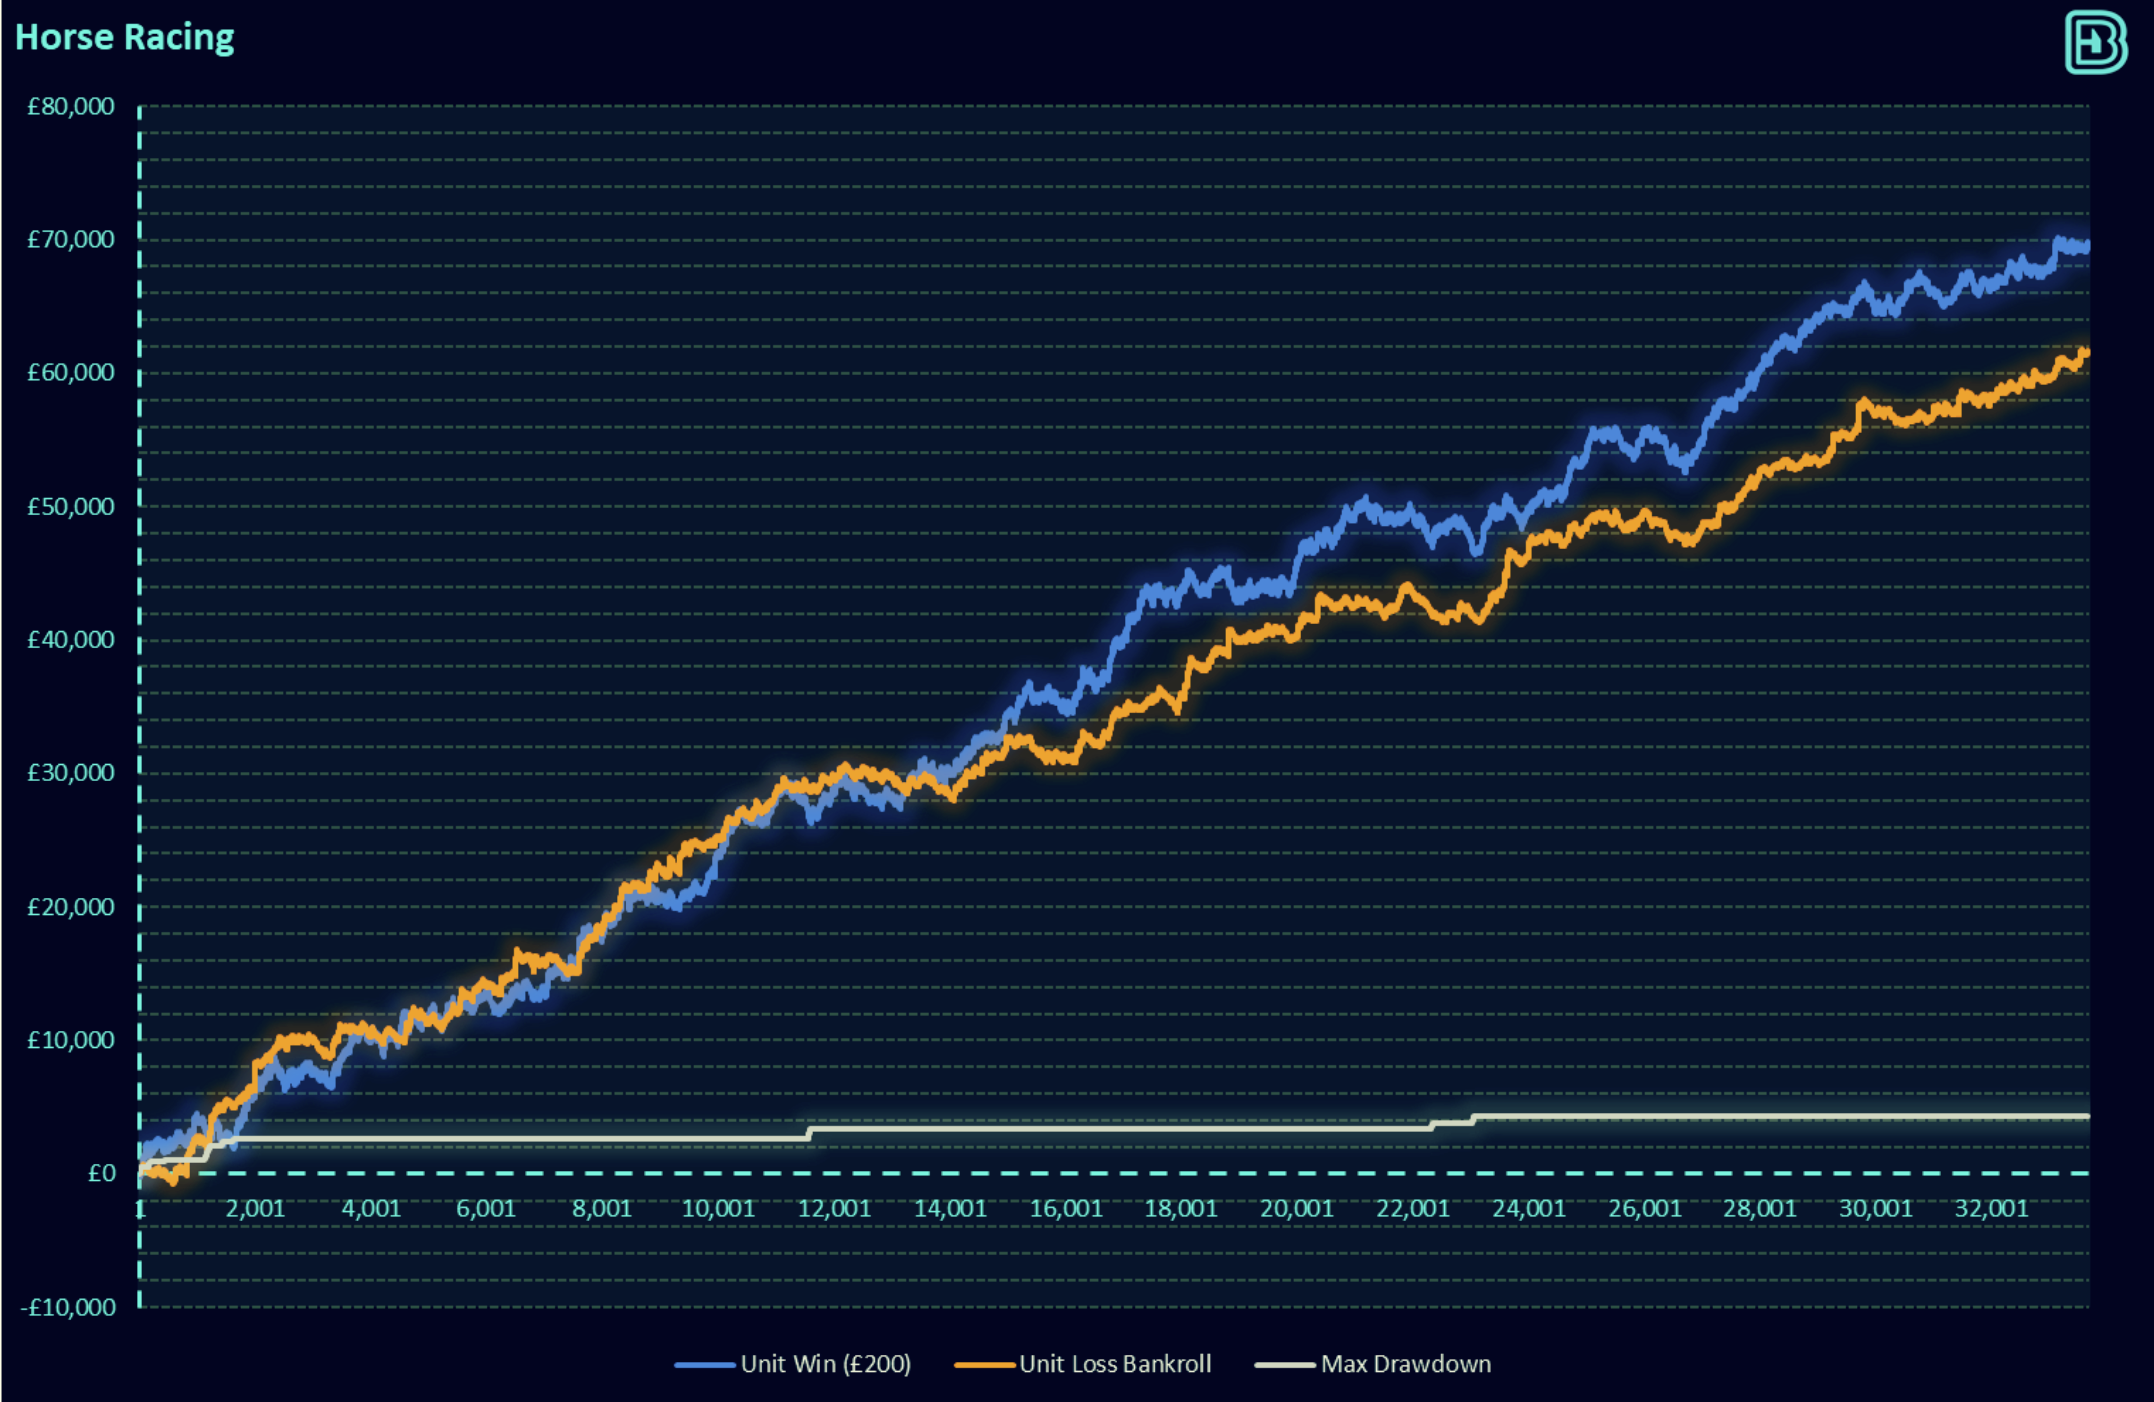This screenshot has width=2154, height=1402.
Task: Click the Max Drawdown legend entry
Action: pos(1405,1364)
